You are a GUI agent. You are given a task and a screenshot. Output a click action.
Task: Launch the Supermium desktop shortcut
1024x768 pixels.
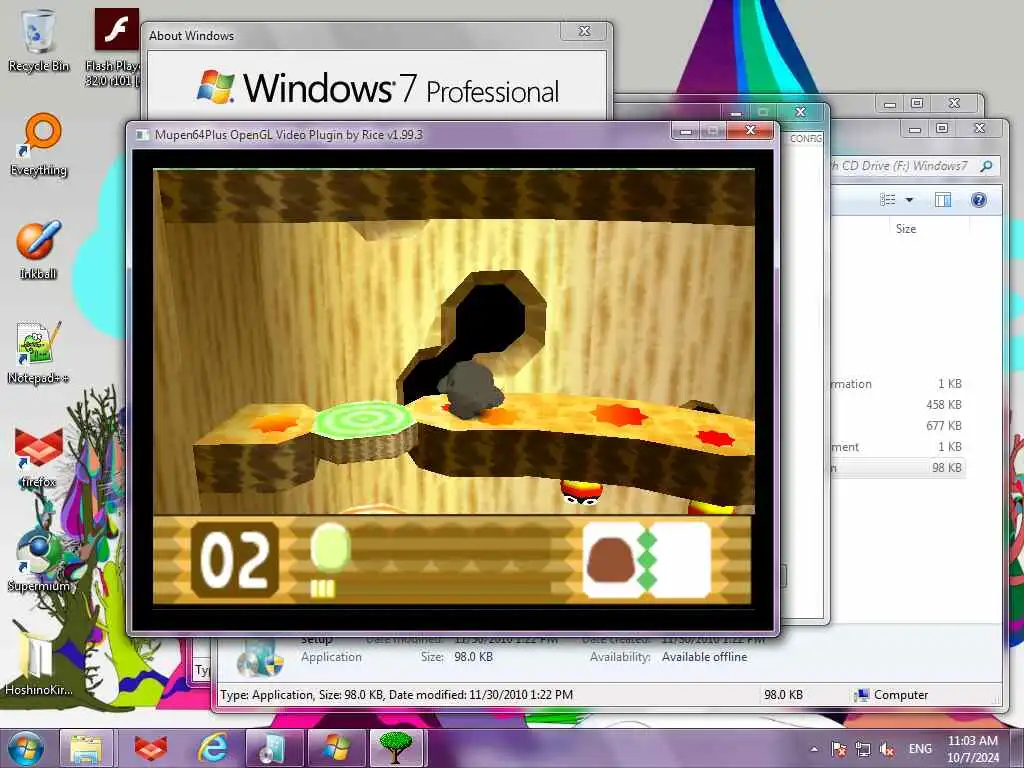[39, 560]
